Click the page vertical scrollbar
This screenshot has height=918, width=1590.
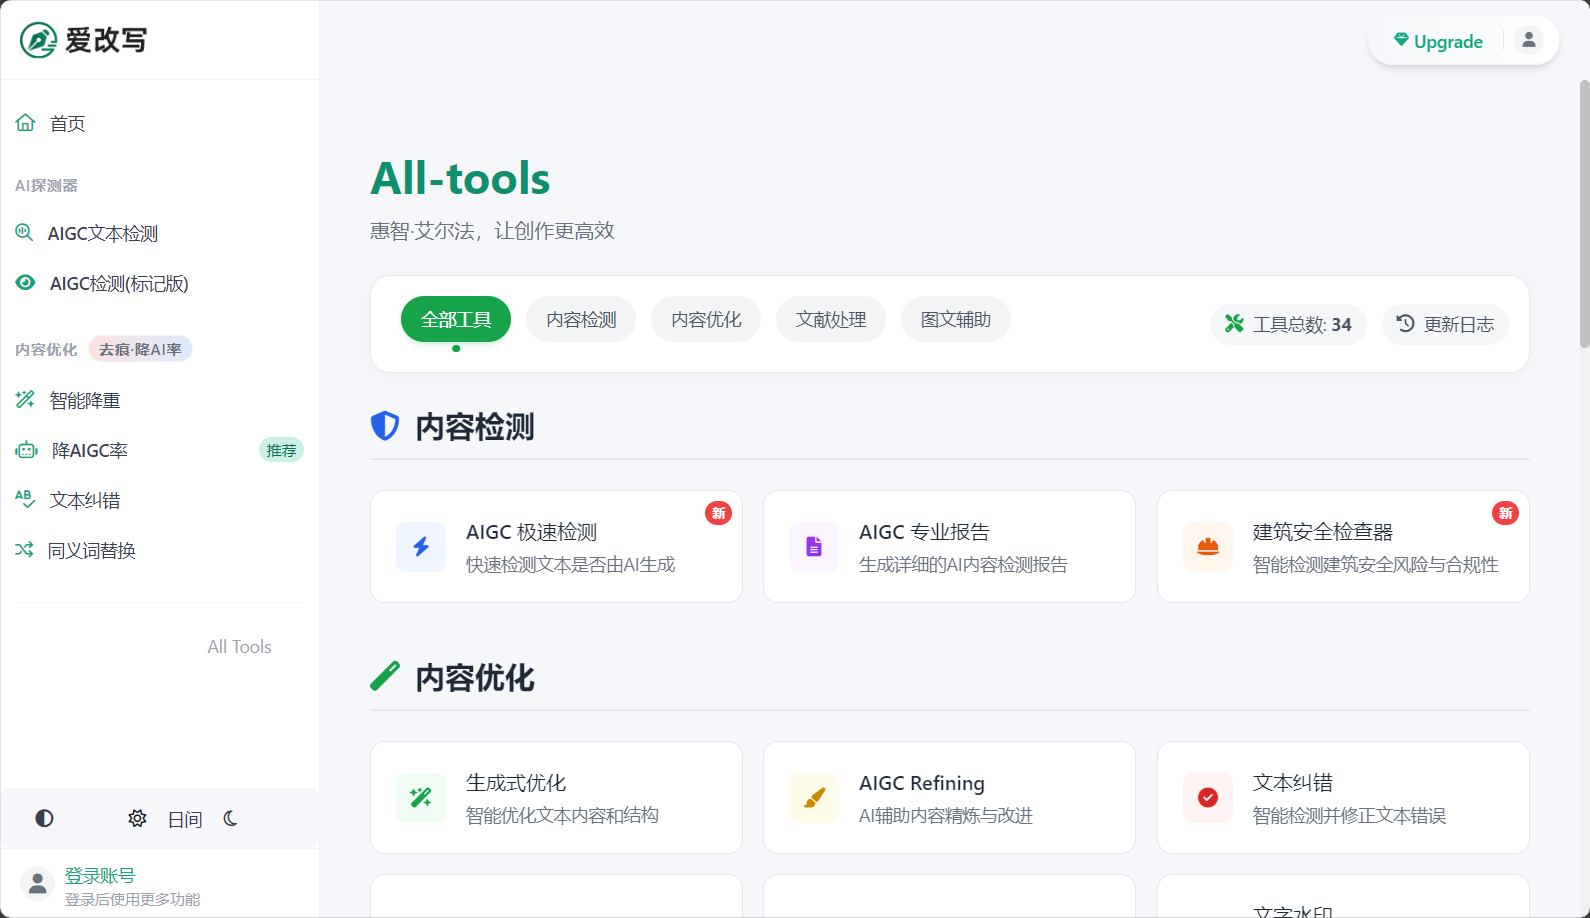pyautogui.click(x=1584, y=214)
